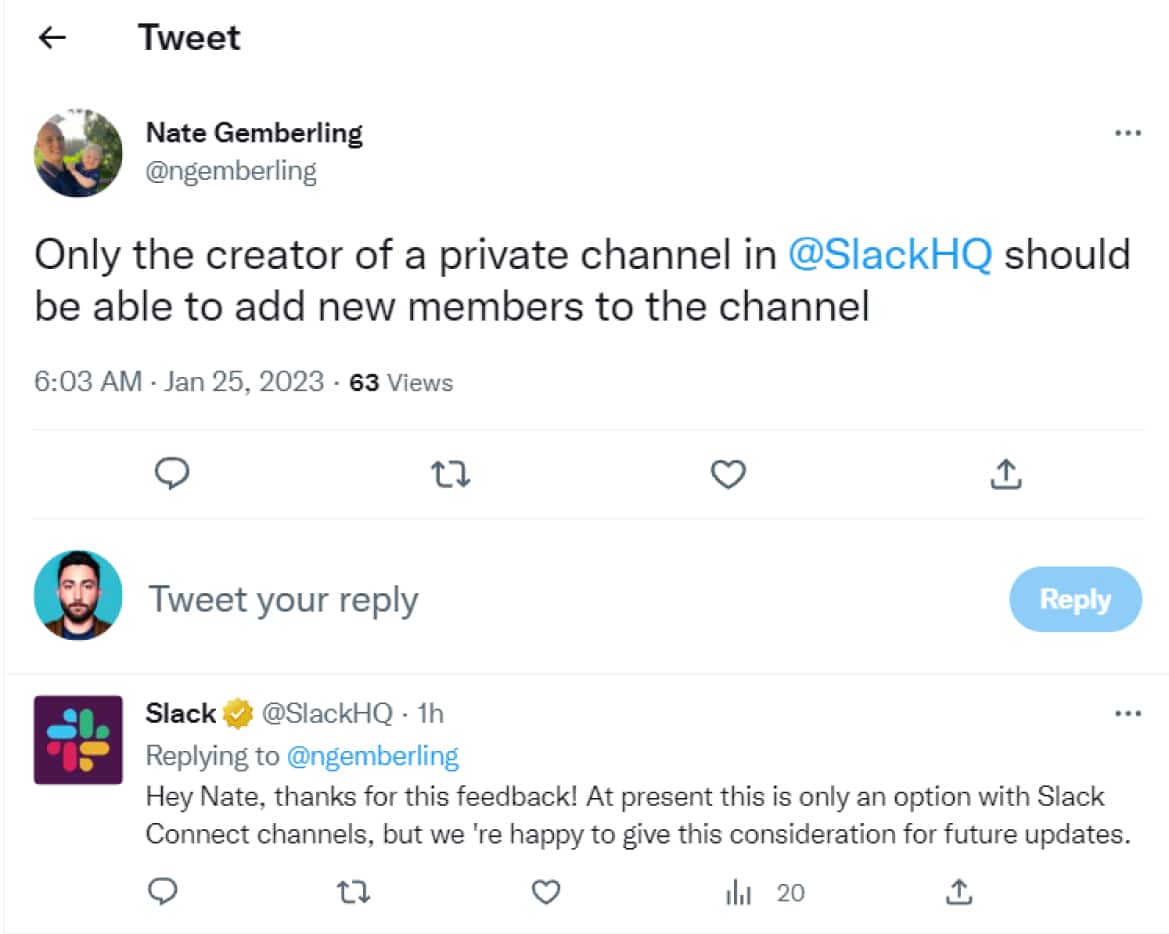
Task: Like the Slack reply
Action: (545, 891)
